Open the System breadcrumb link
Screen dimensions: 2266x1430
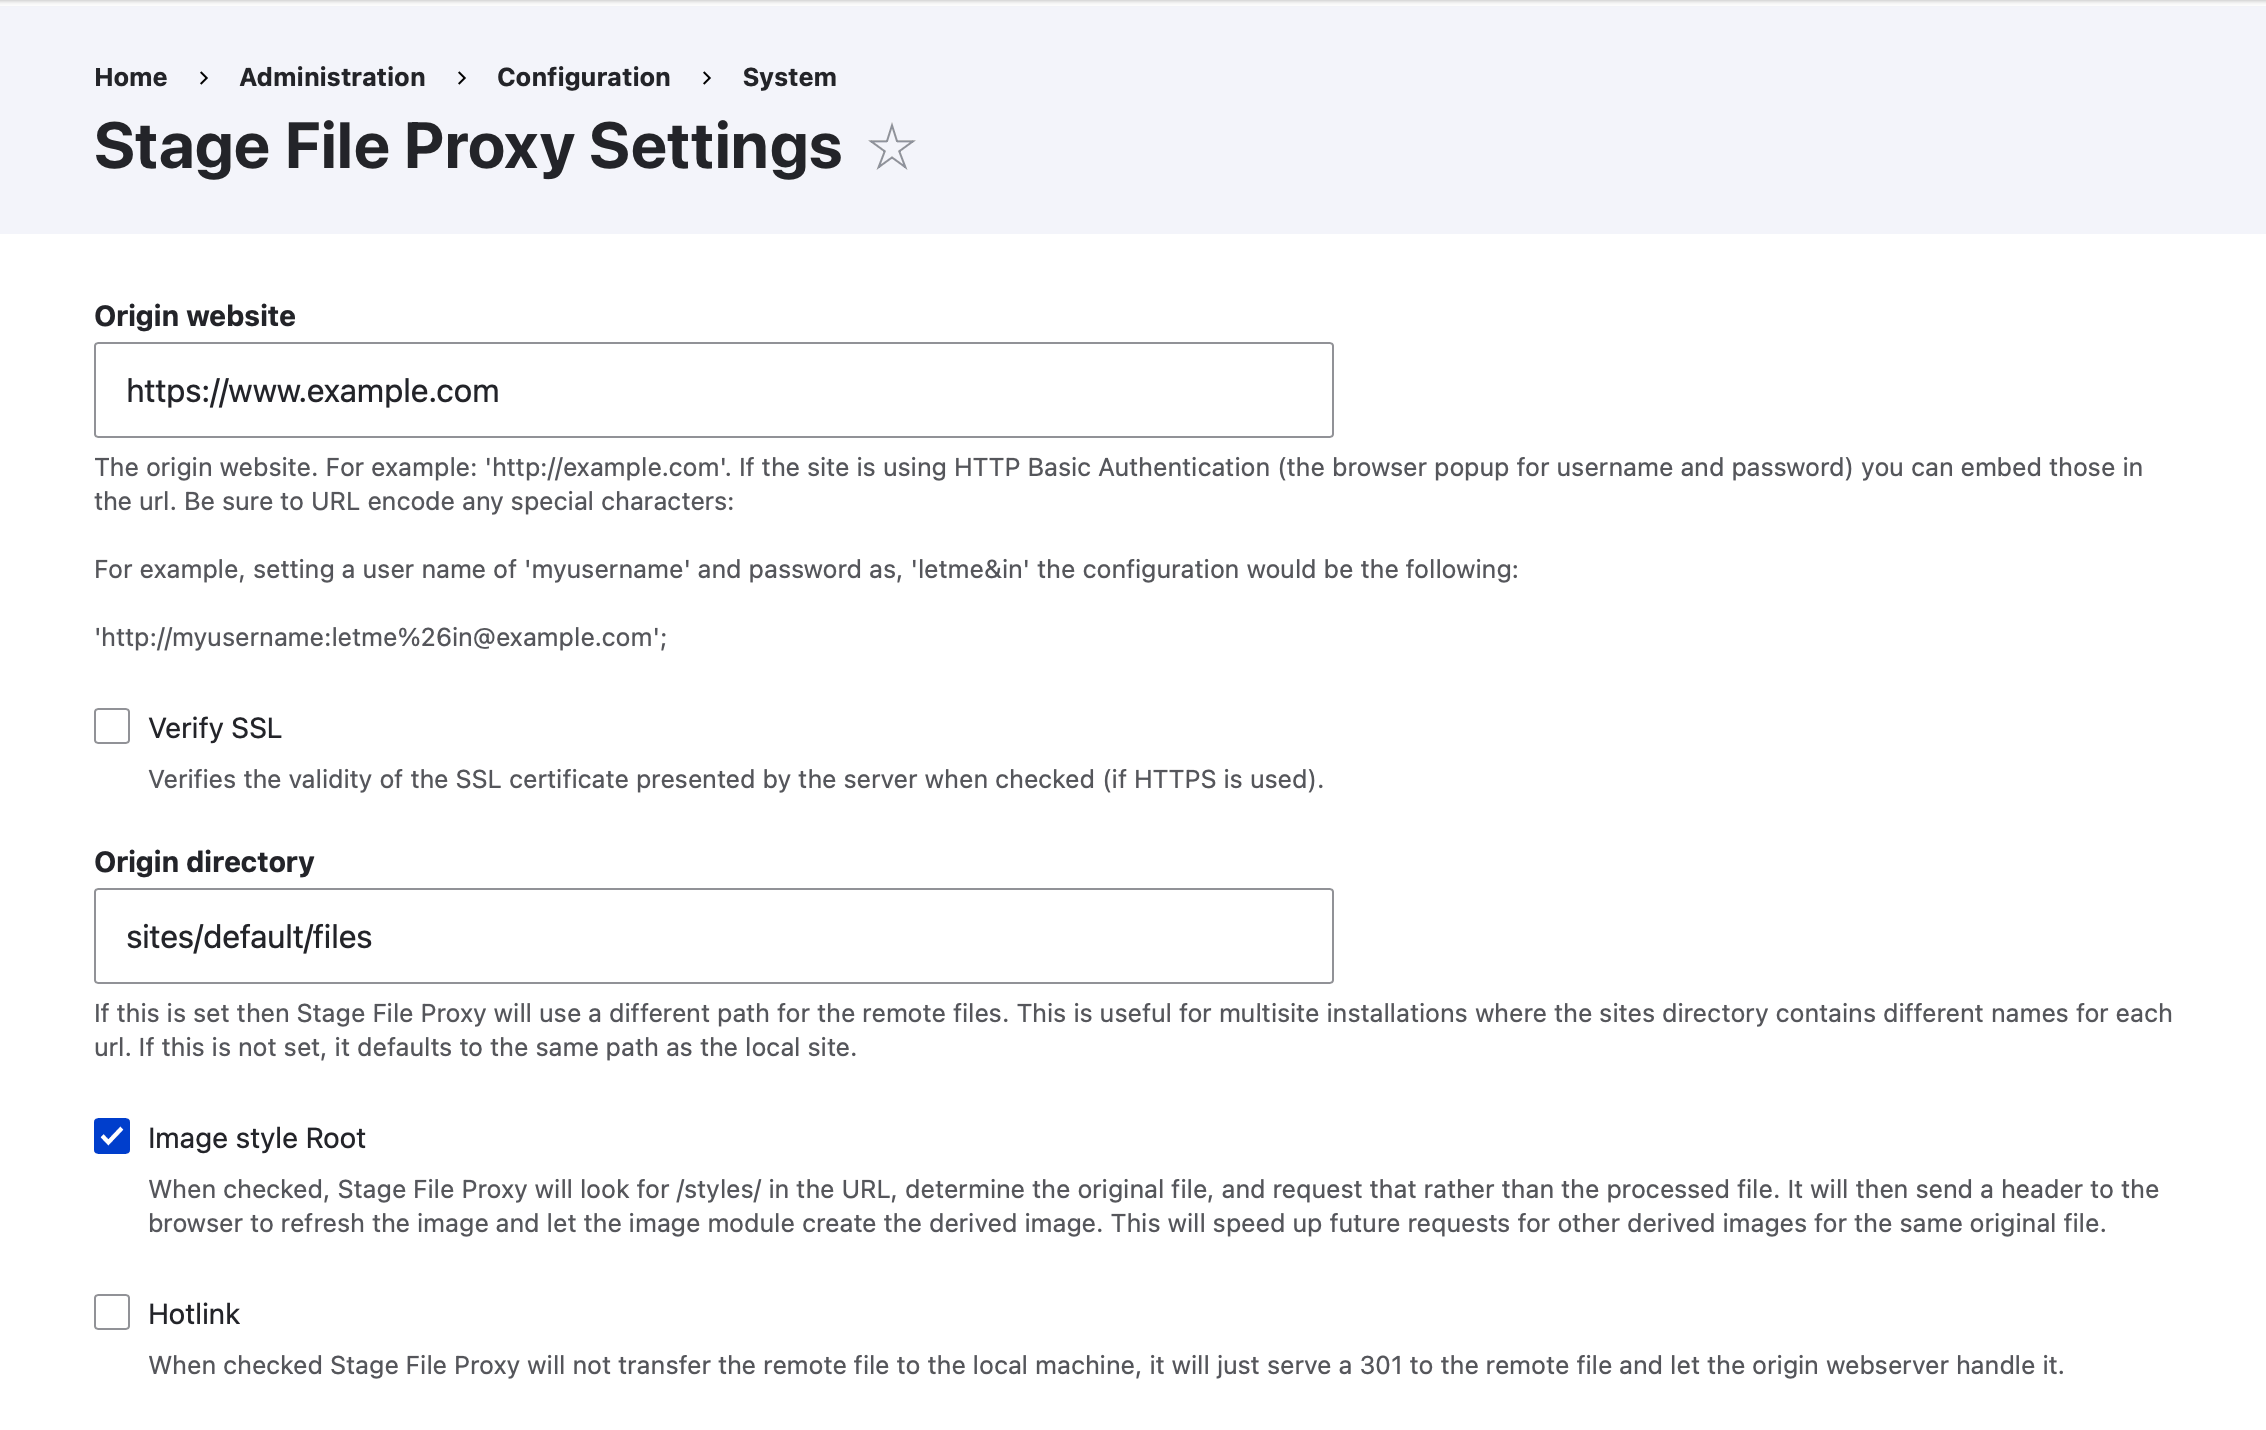(789, 77)
